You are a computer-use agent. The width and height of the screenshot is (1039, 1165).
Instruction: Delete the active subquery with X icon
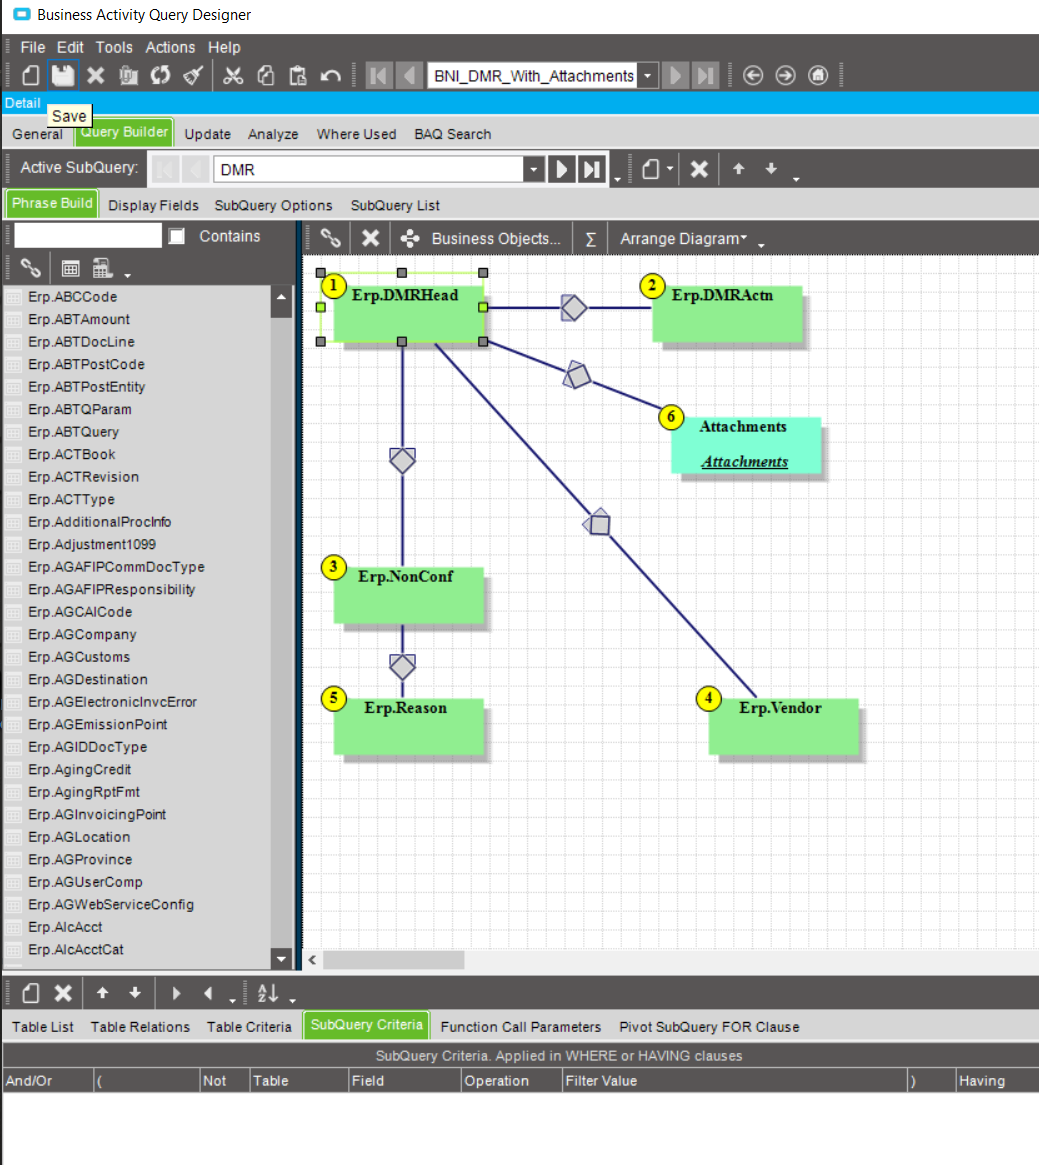pyautogui.click(x=699, y=170)
